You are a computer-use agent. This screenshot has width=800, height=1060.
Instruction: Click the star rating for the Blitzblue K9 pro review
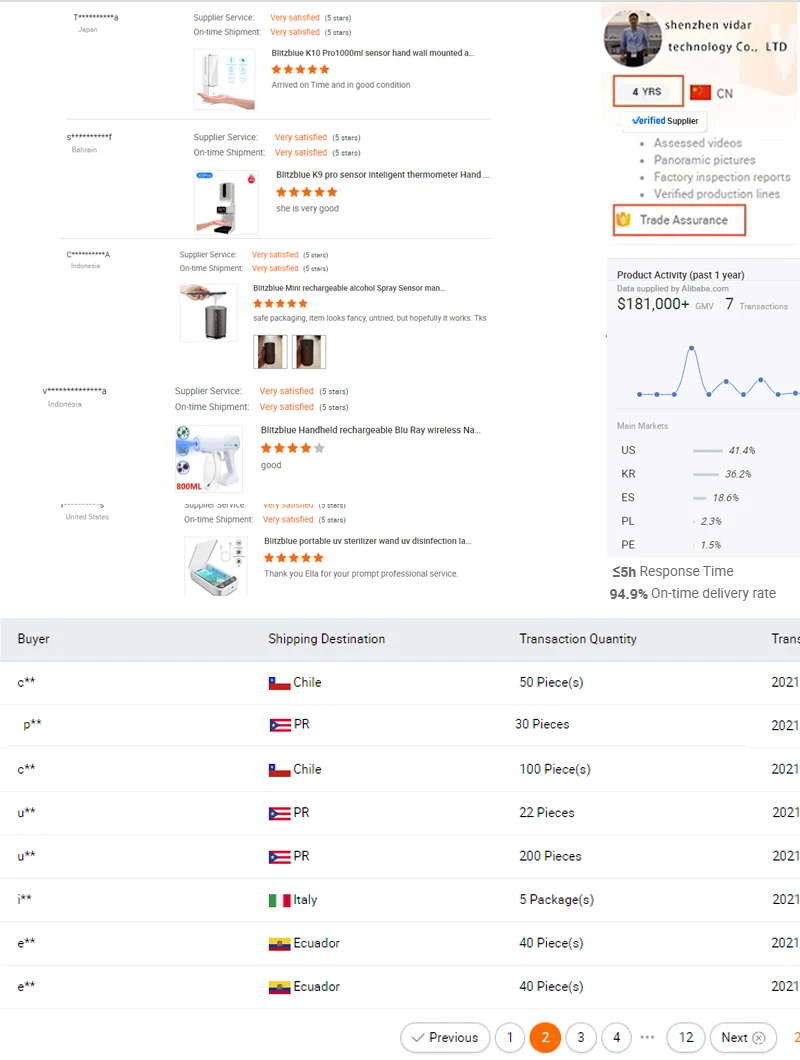tap(306, 192)
